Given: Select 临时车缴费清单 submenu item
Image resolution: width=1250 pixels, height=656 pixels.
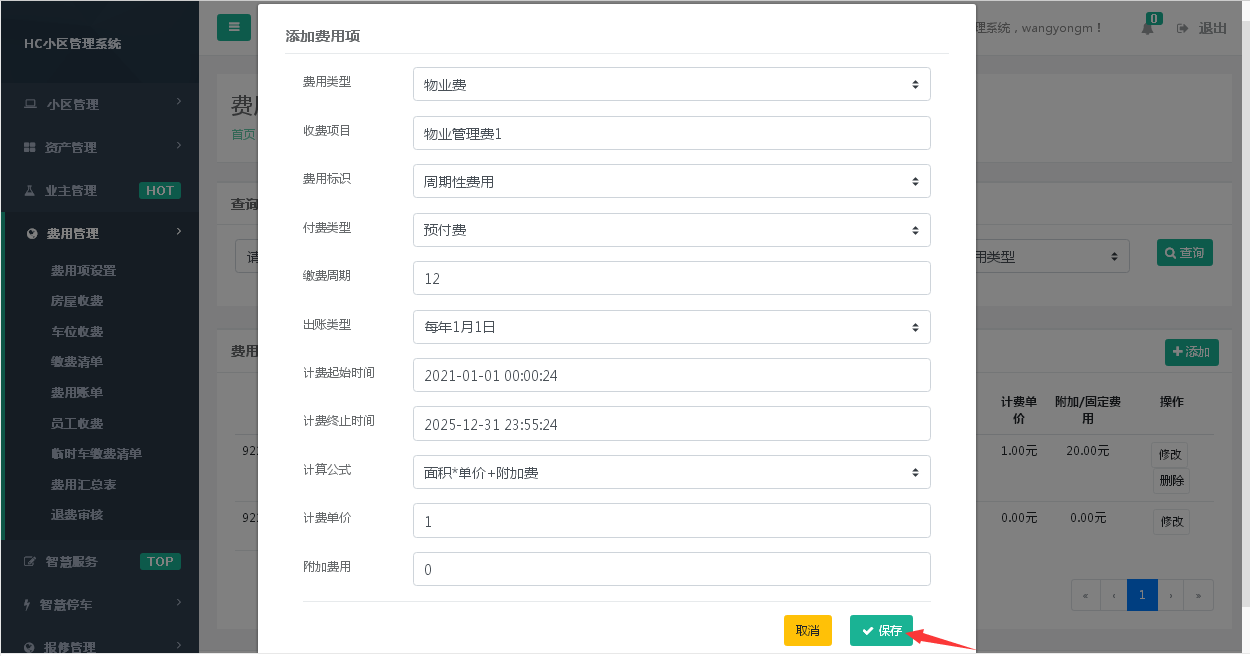Looking at the screenshot, I should click(96, 454).
